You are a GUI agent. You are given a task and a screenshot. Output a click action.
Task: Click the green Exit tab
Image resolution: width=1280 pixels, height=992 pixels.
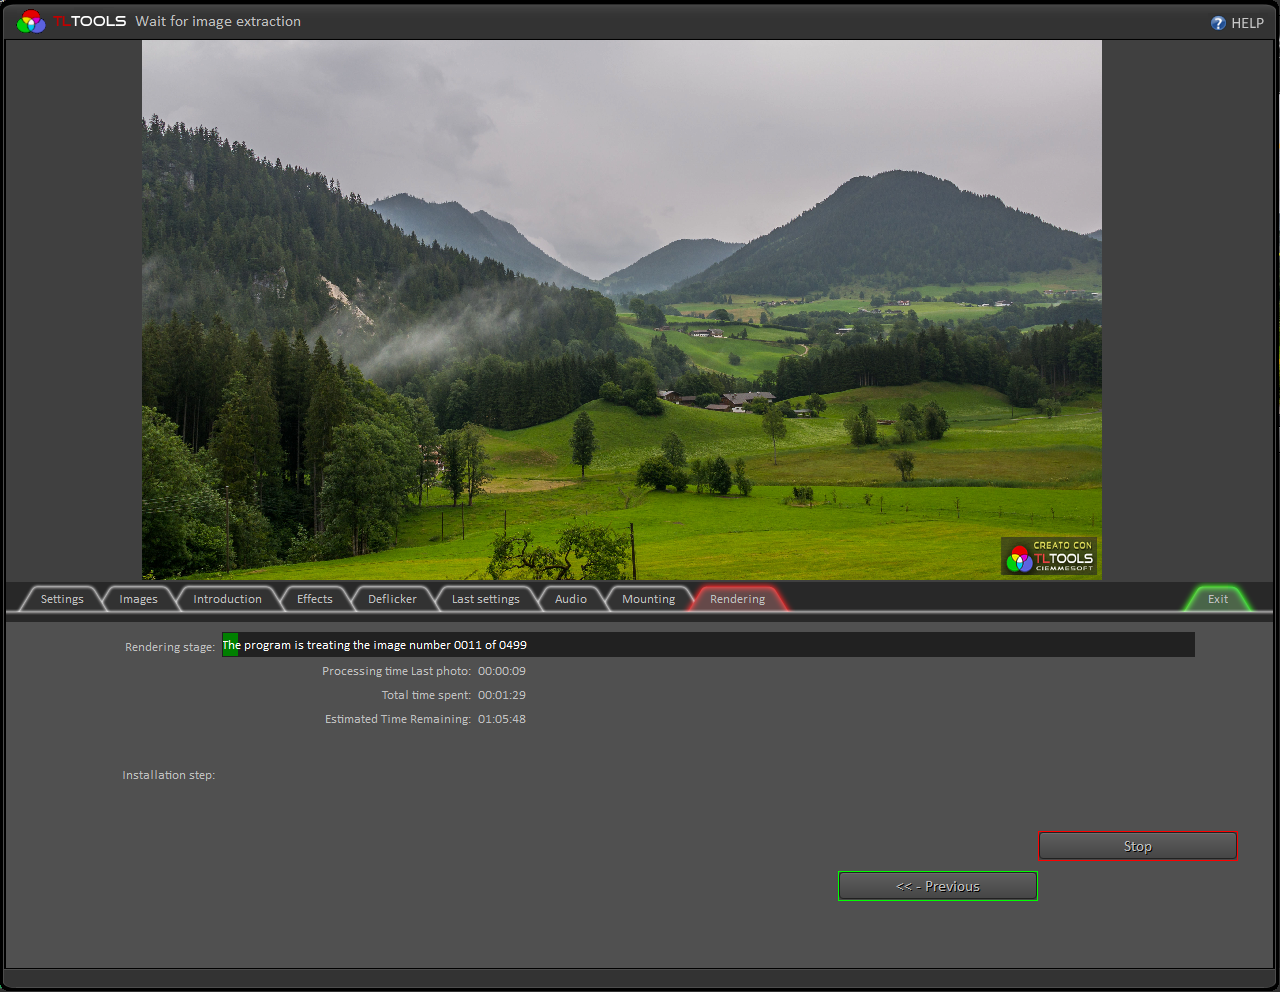click(1217, 599)
